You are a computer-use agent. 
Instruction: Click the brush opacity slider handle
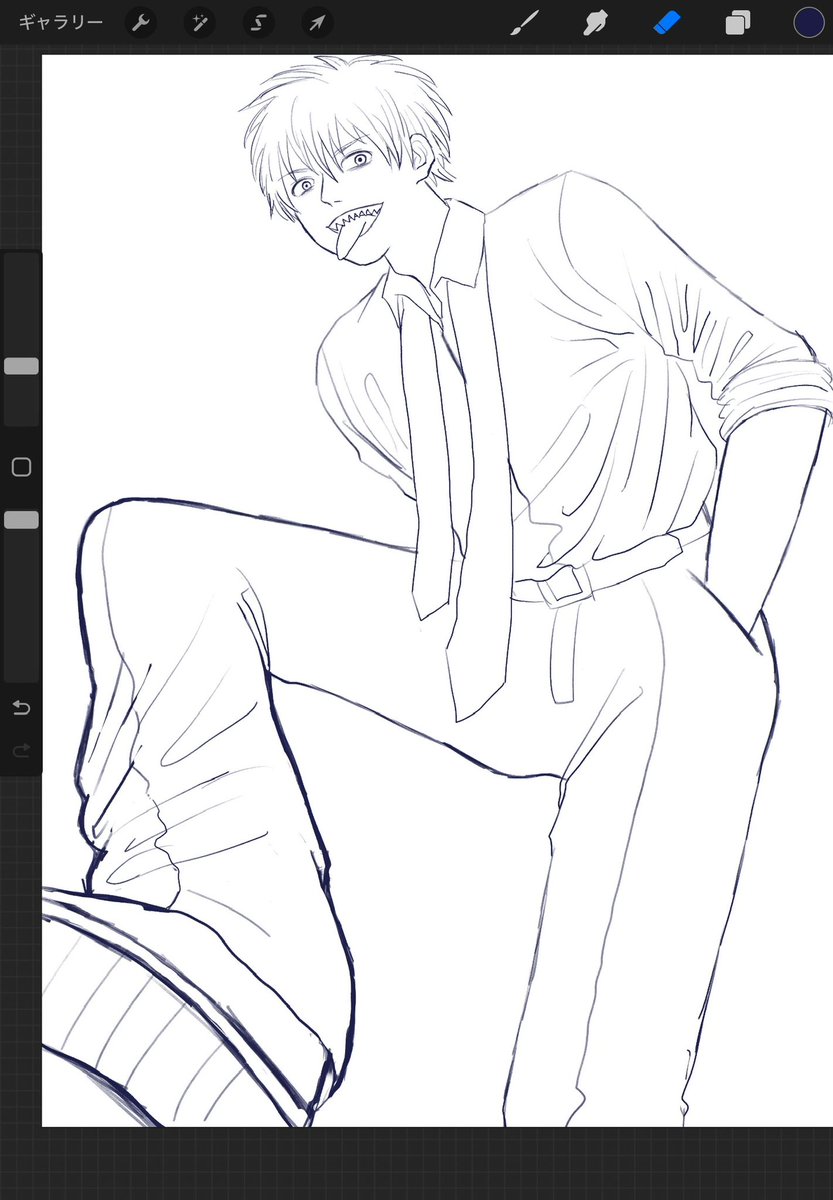click(x=21, y=520)
